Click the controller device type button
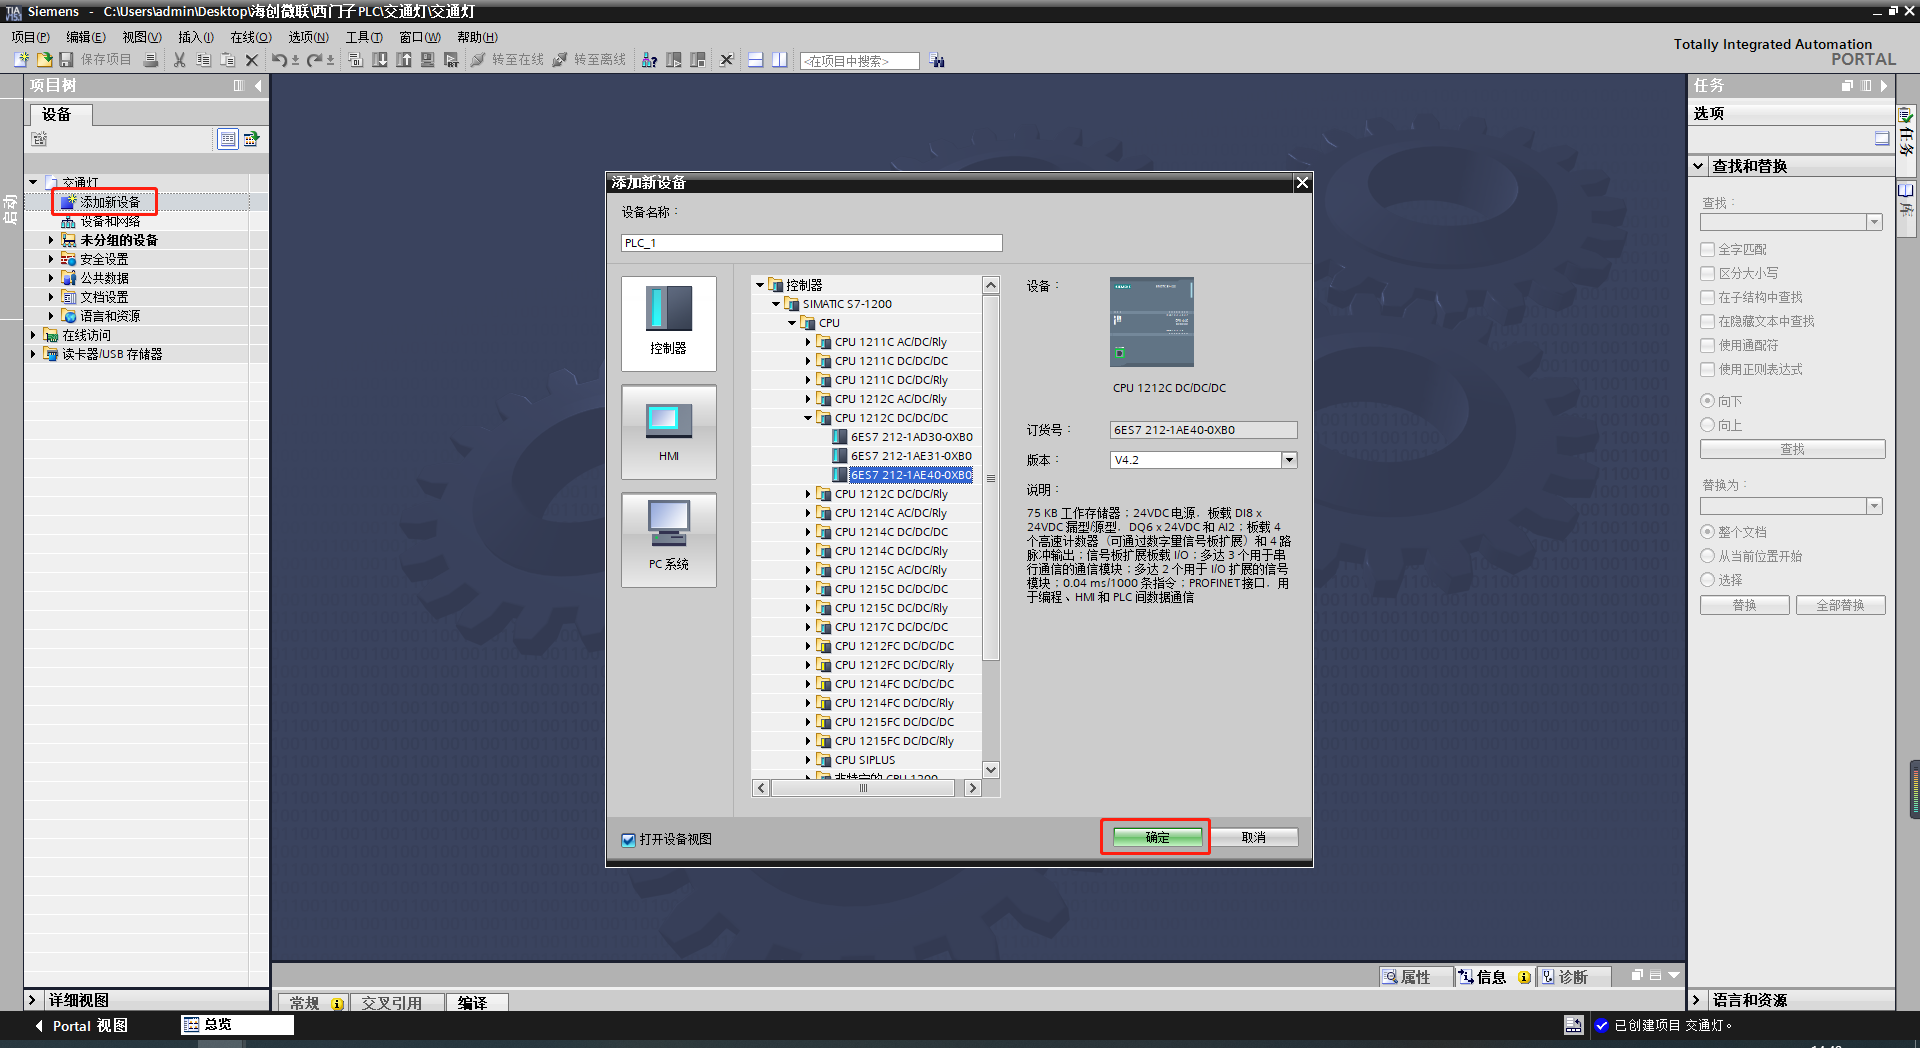 tap(669, 322)
